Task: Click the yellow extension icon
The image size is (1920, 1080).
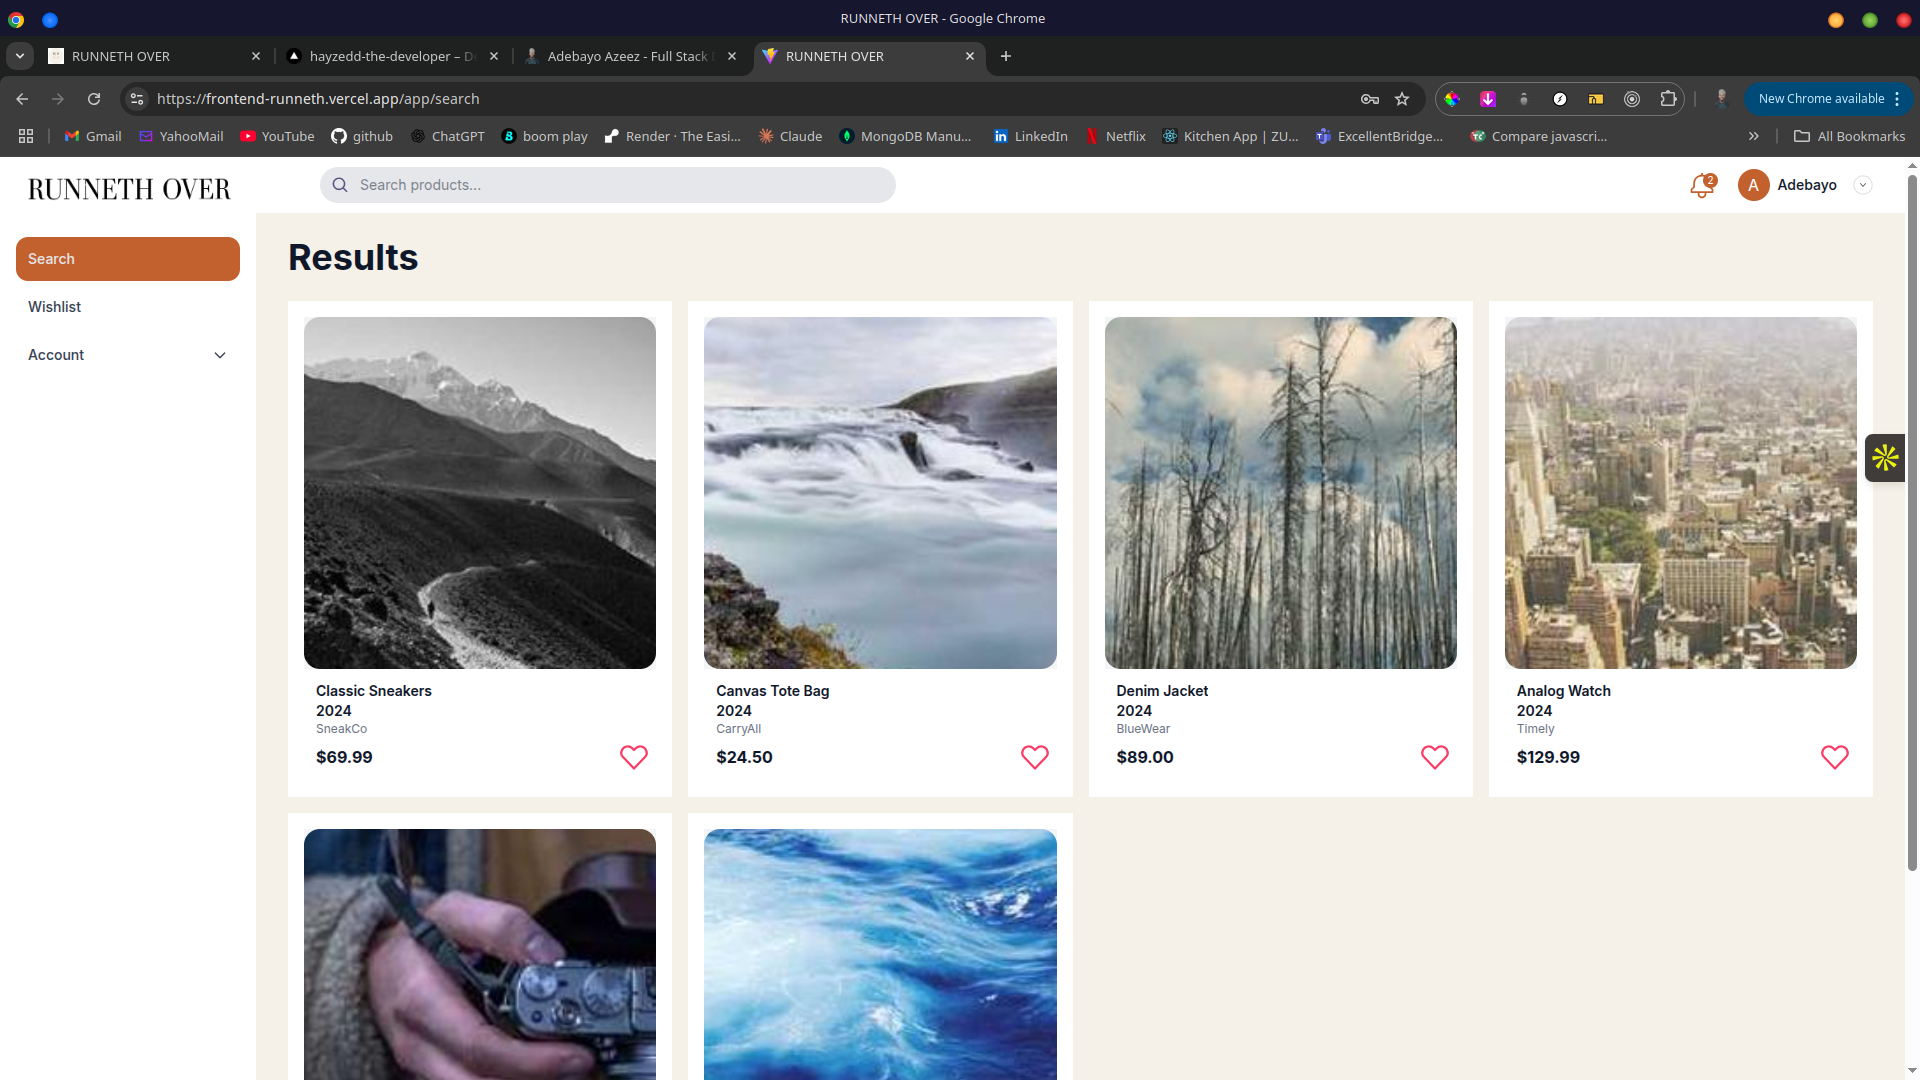Action: tap(1596, 99)
